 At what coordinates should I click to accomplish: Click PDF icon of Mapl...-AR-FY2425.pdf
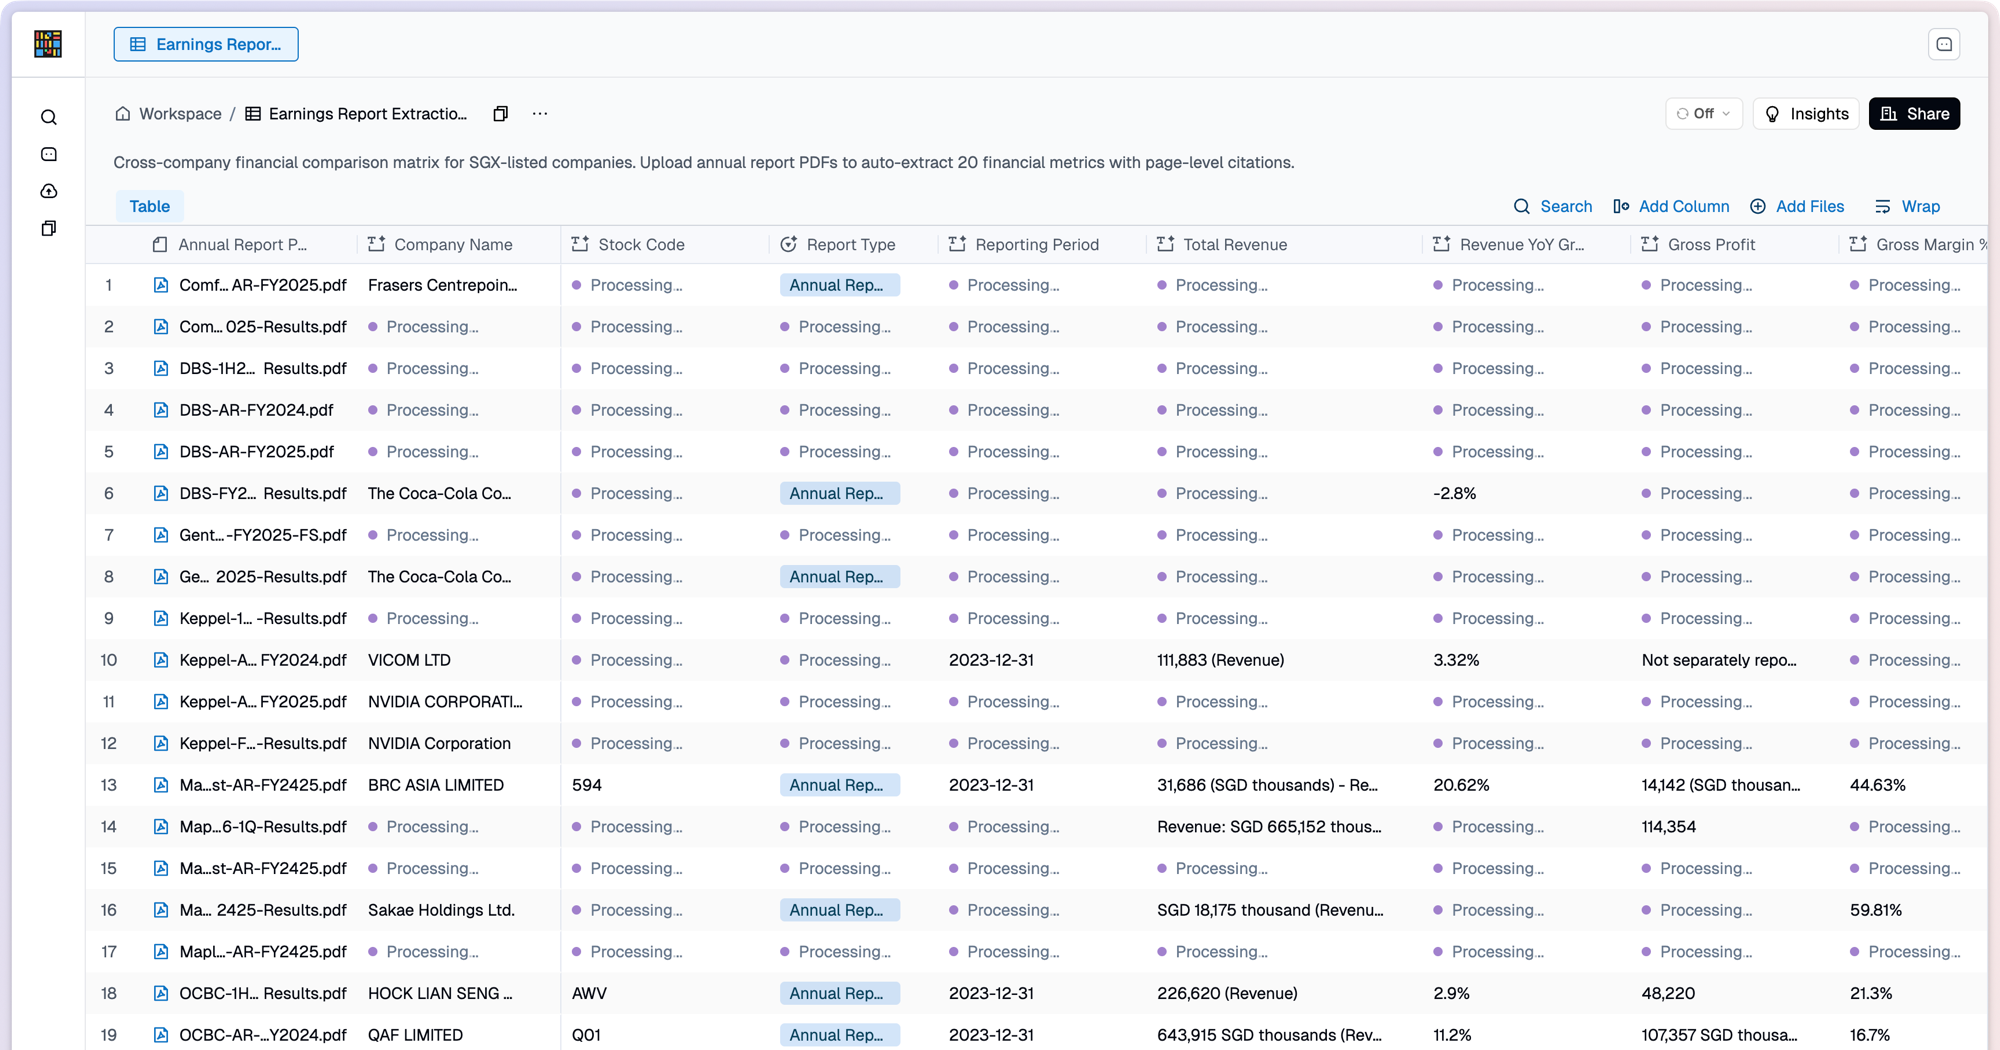160,952
